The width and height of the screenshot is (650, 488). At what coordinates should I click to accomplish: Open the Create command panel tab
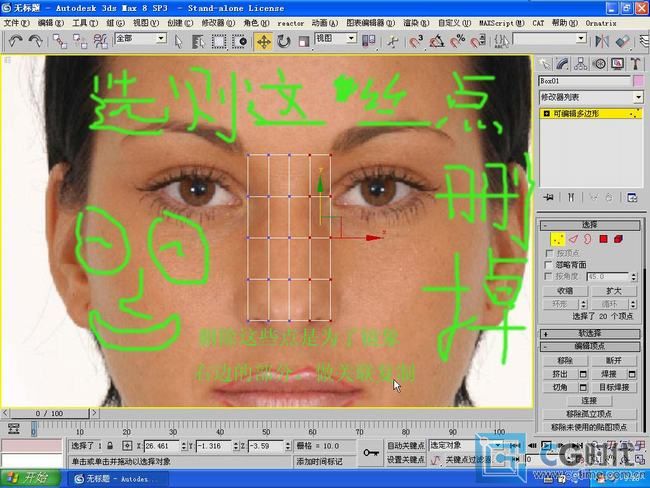point(544,64)
